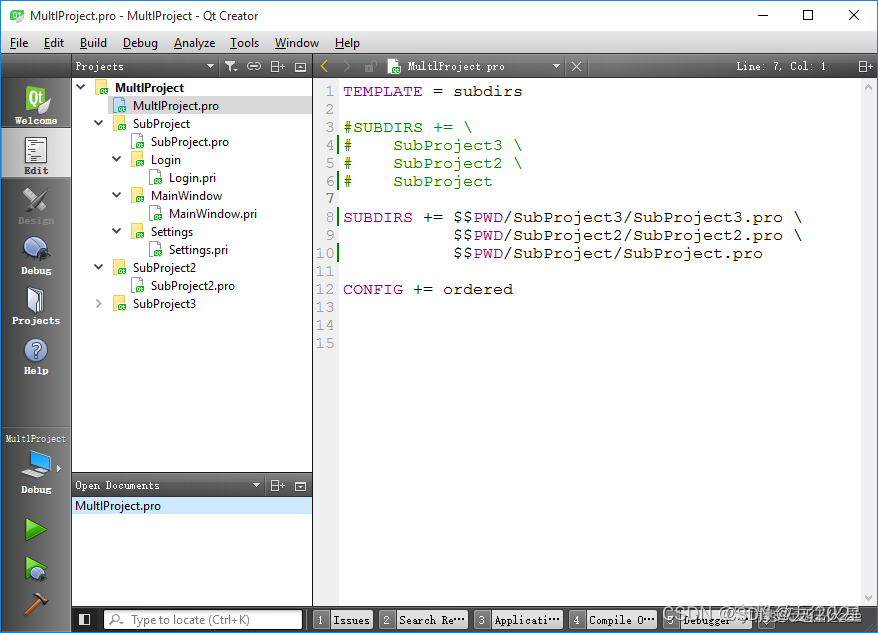This screenshot has height=633, width=878.
Task: Toggle file read-only lock icon
Action: 370,67
